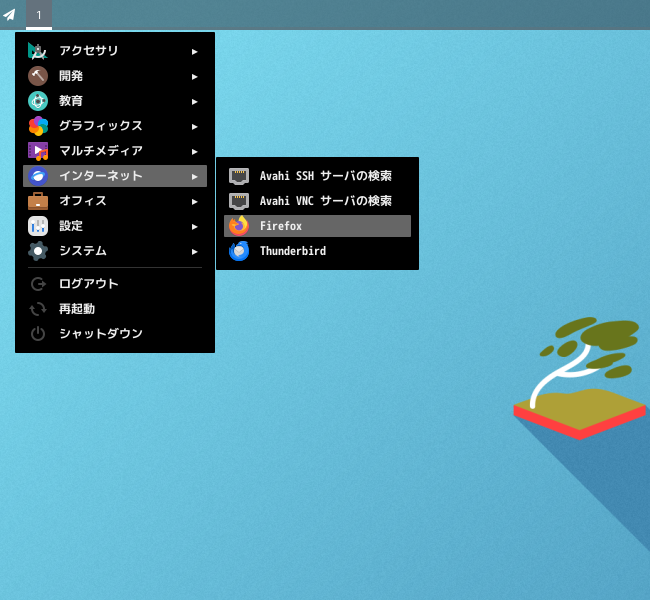
Task: Click the 開発 hammer icon
Action: (38, 76)
